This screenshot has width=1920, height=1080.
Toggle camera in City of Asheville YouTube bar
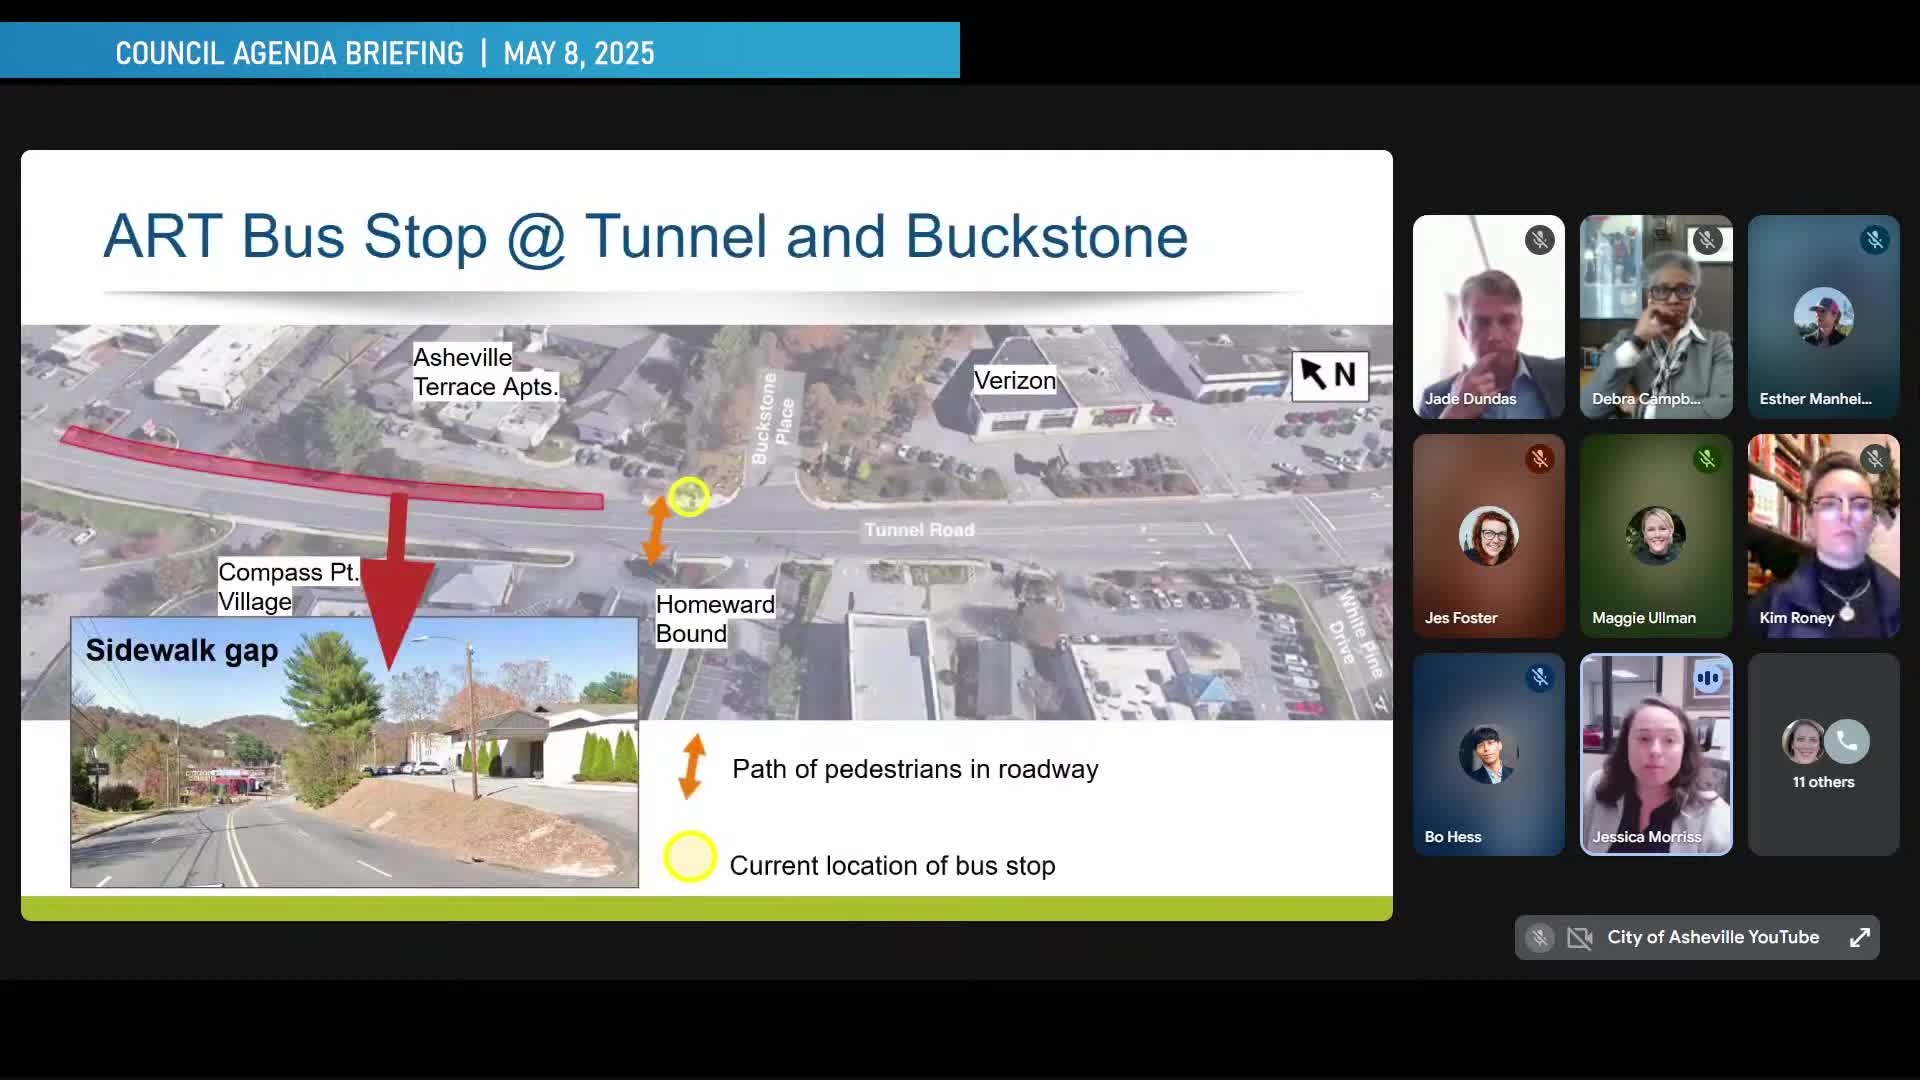[x=1579, y=938]
